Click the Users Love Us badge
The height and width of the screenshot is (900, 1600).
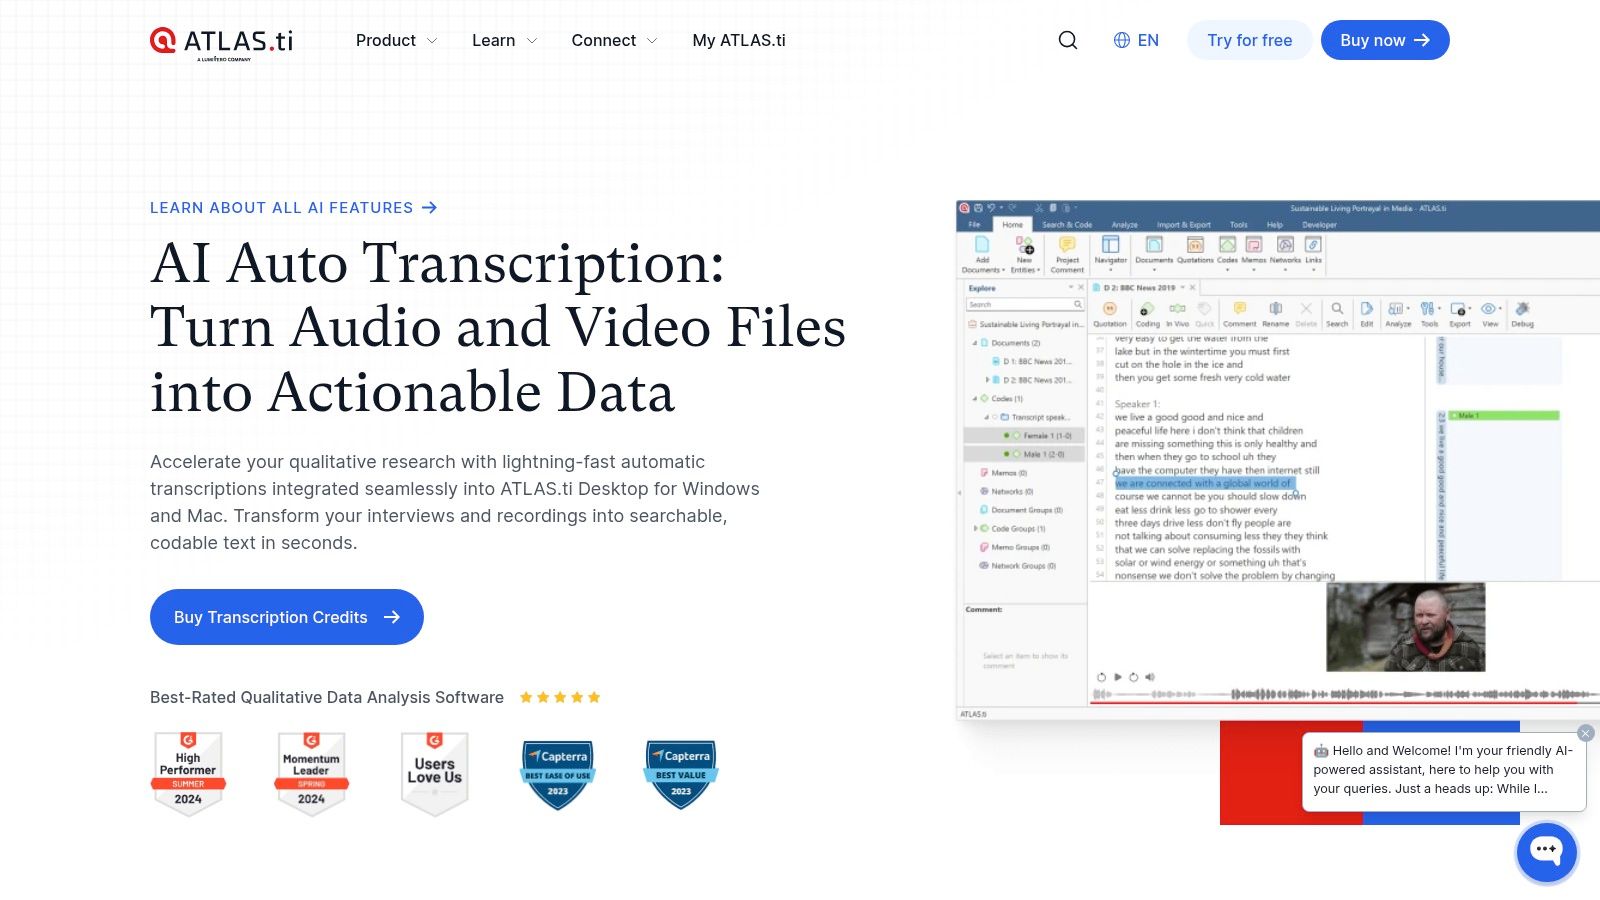[434, 774]
